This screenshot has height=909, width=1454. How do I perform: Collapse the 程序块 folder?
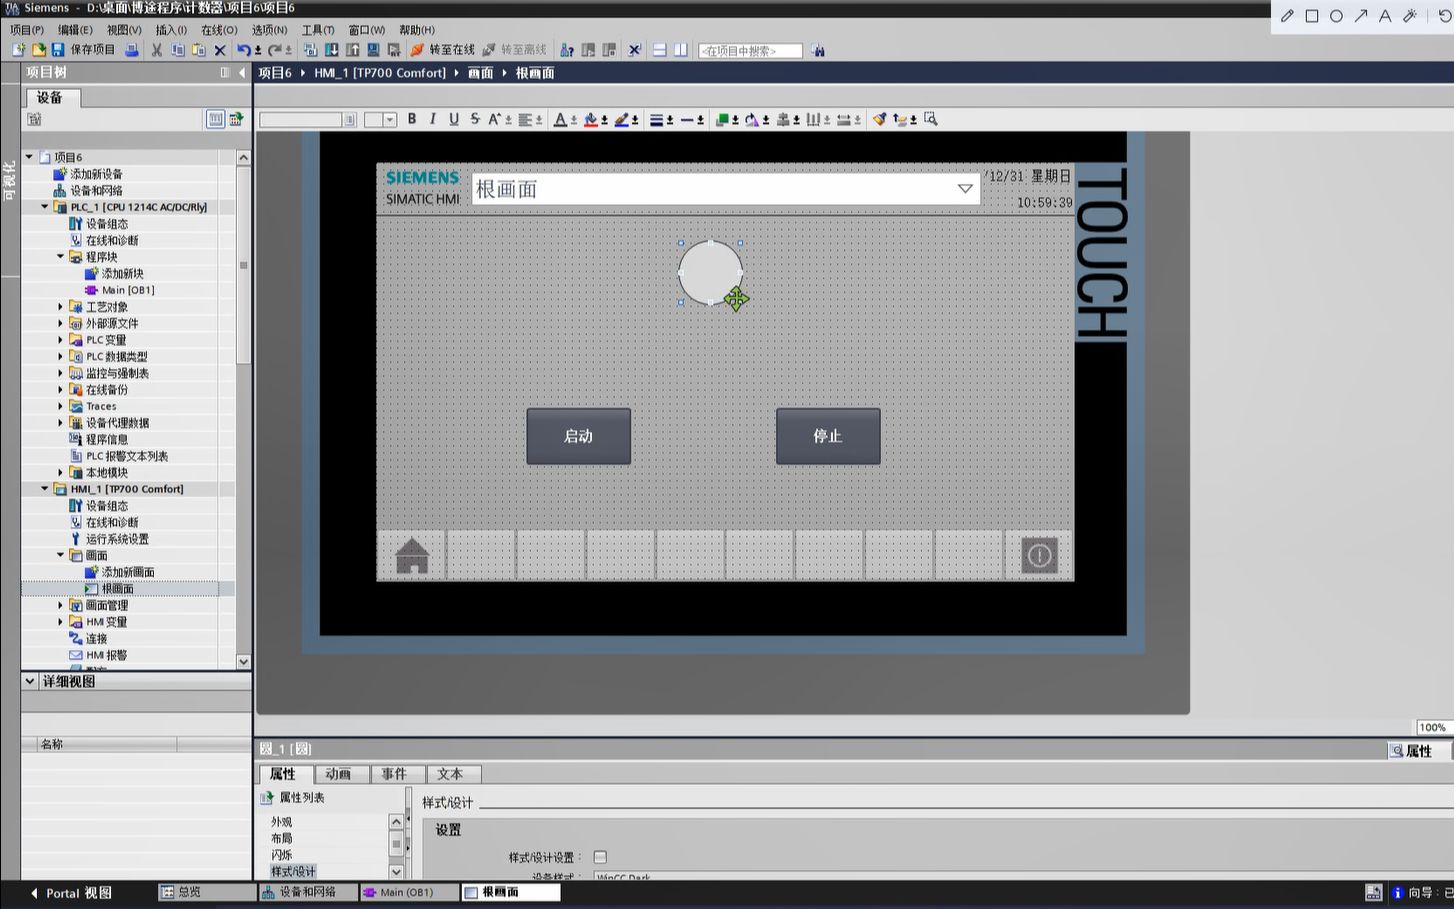point(60,257)
